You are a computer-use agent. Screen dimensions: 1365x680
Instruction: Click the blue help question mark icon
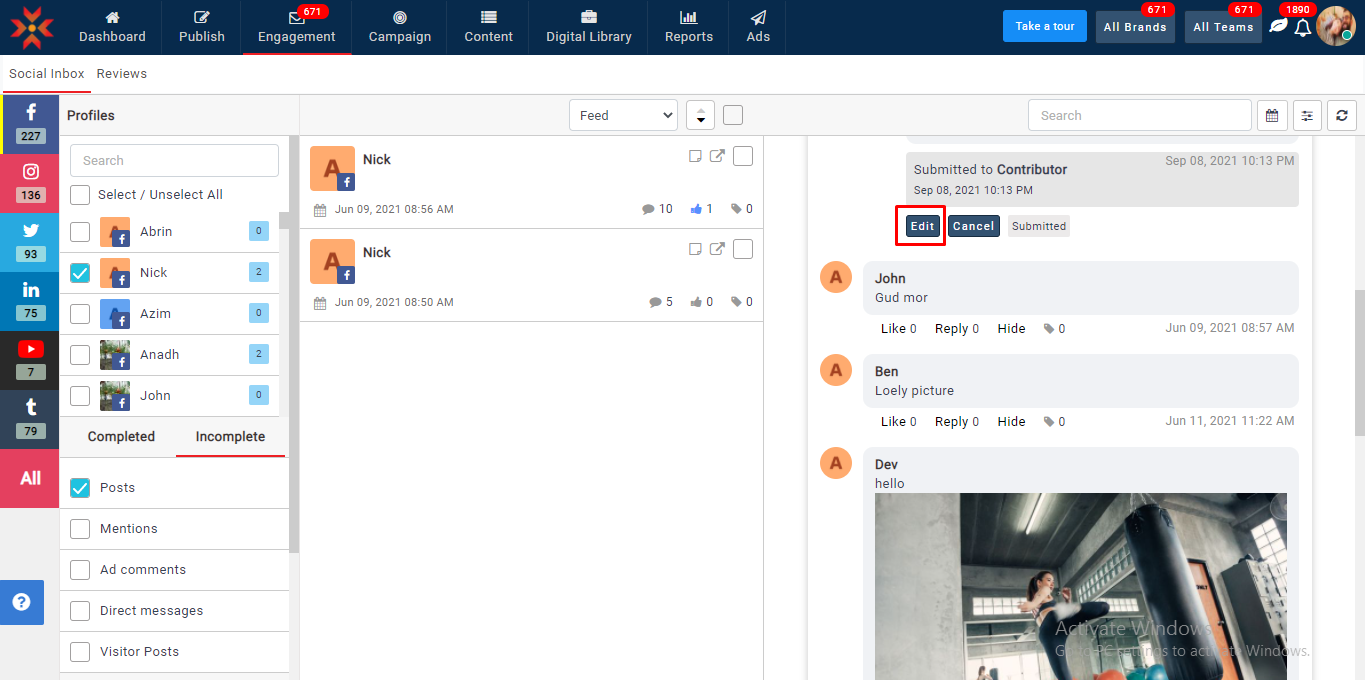click(x=21, y=602)
